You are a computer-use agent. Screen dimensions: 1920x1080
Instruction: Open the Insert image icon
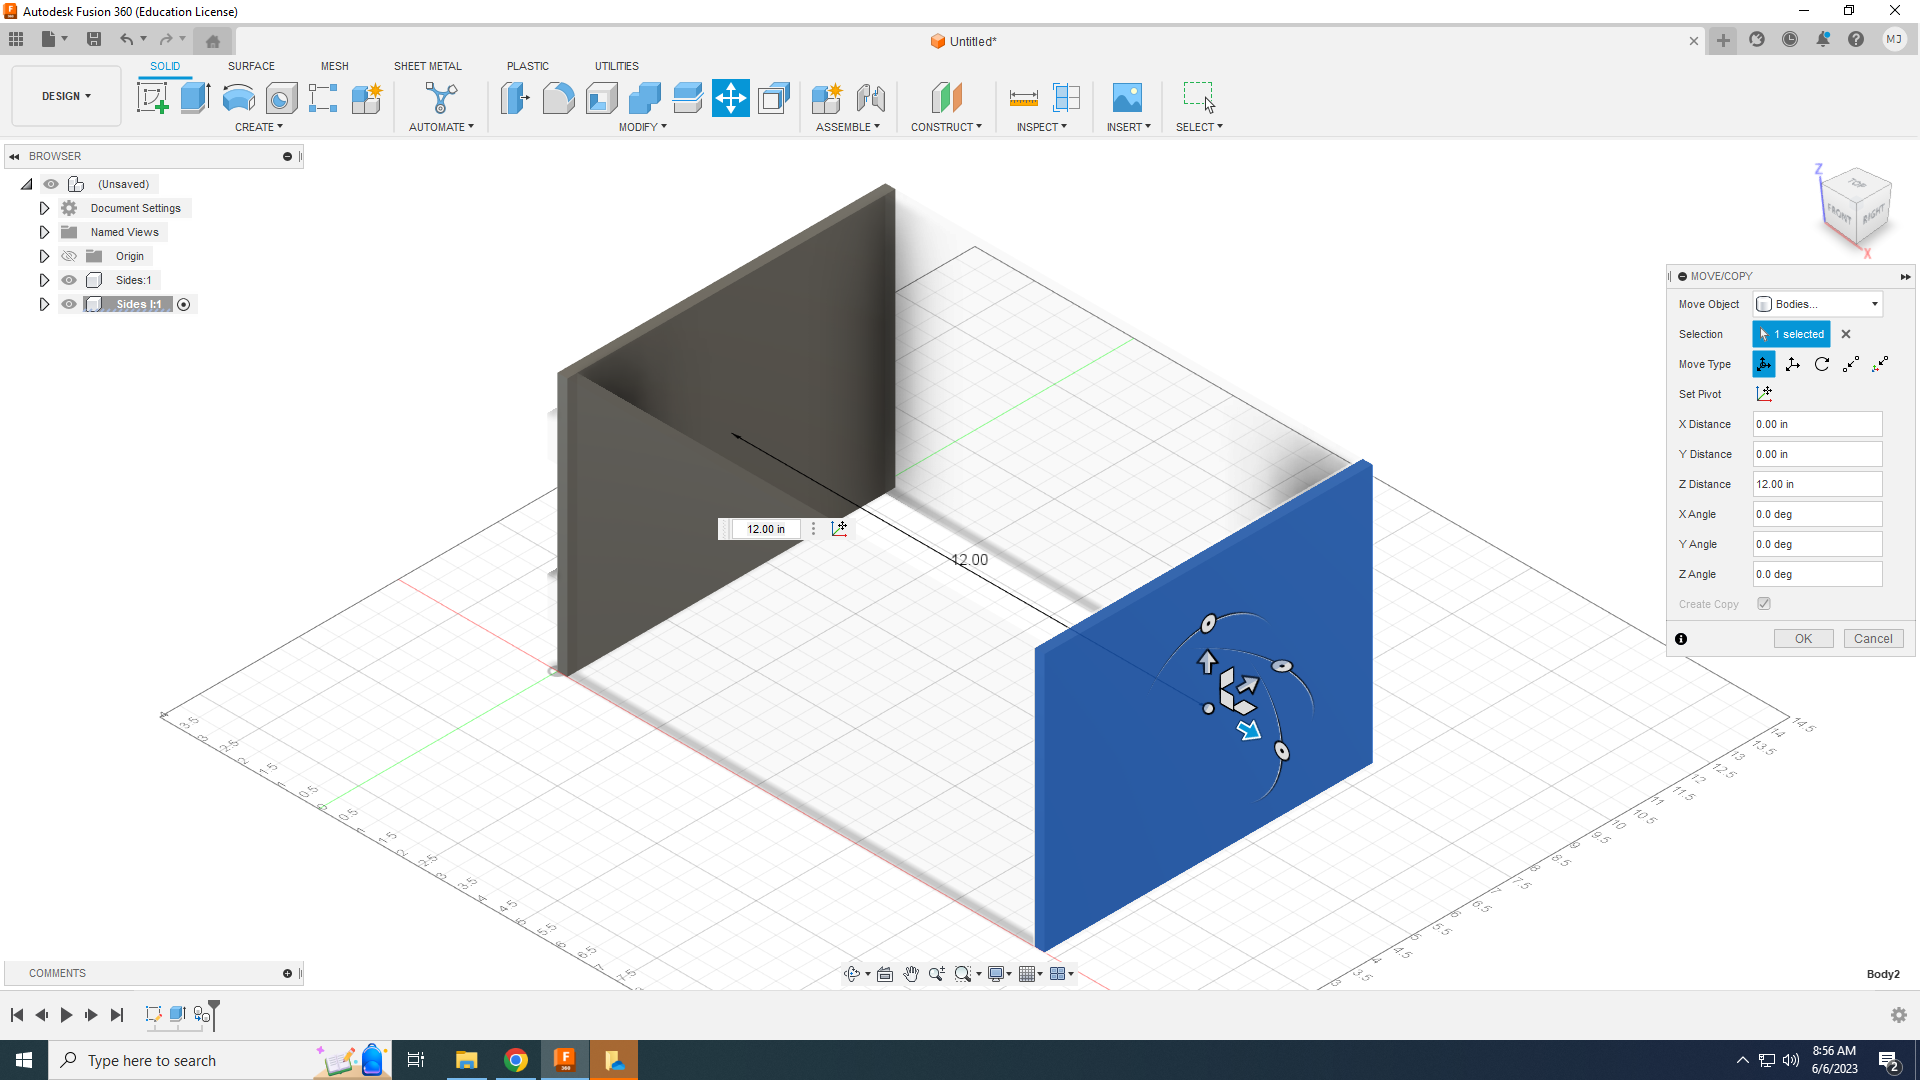(x=1127, y=98)
